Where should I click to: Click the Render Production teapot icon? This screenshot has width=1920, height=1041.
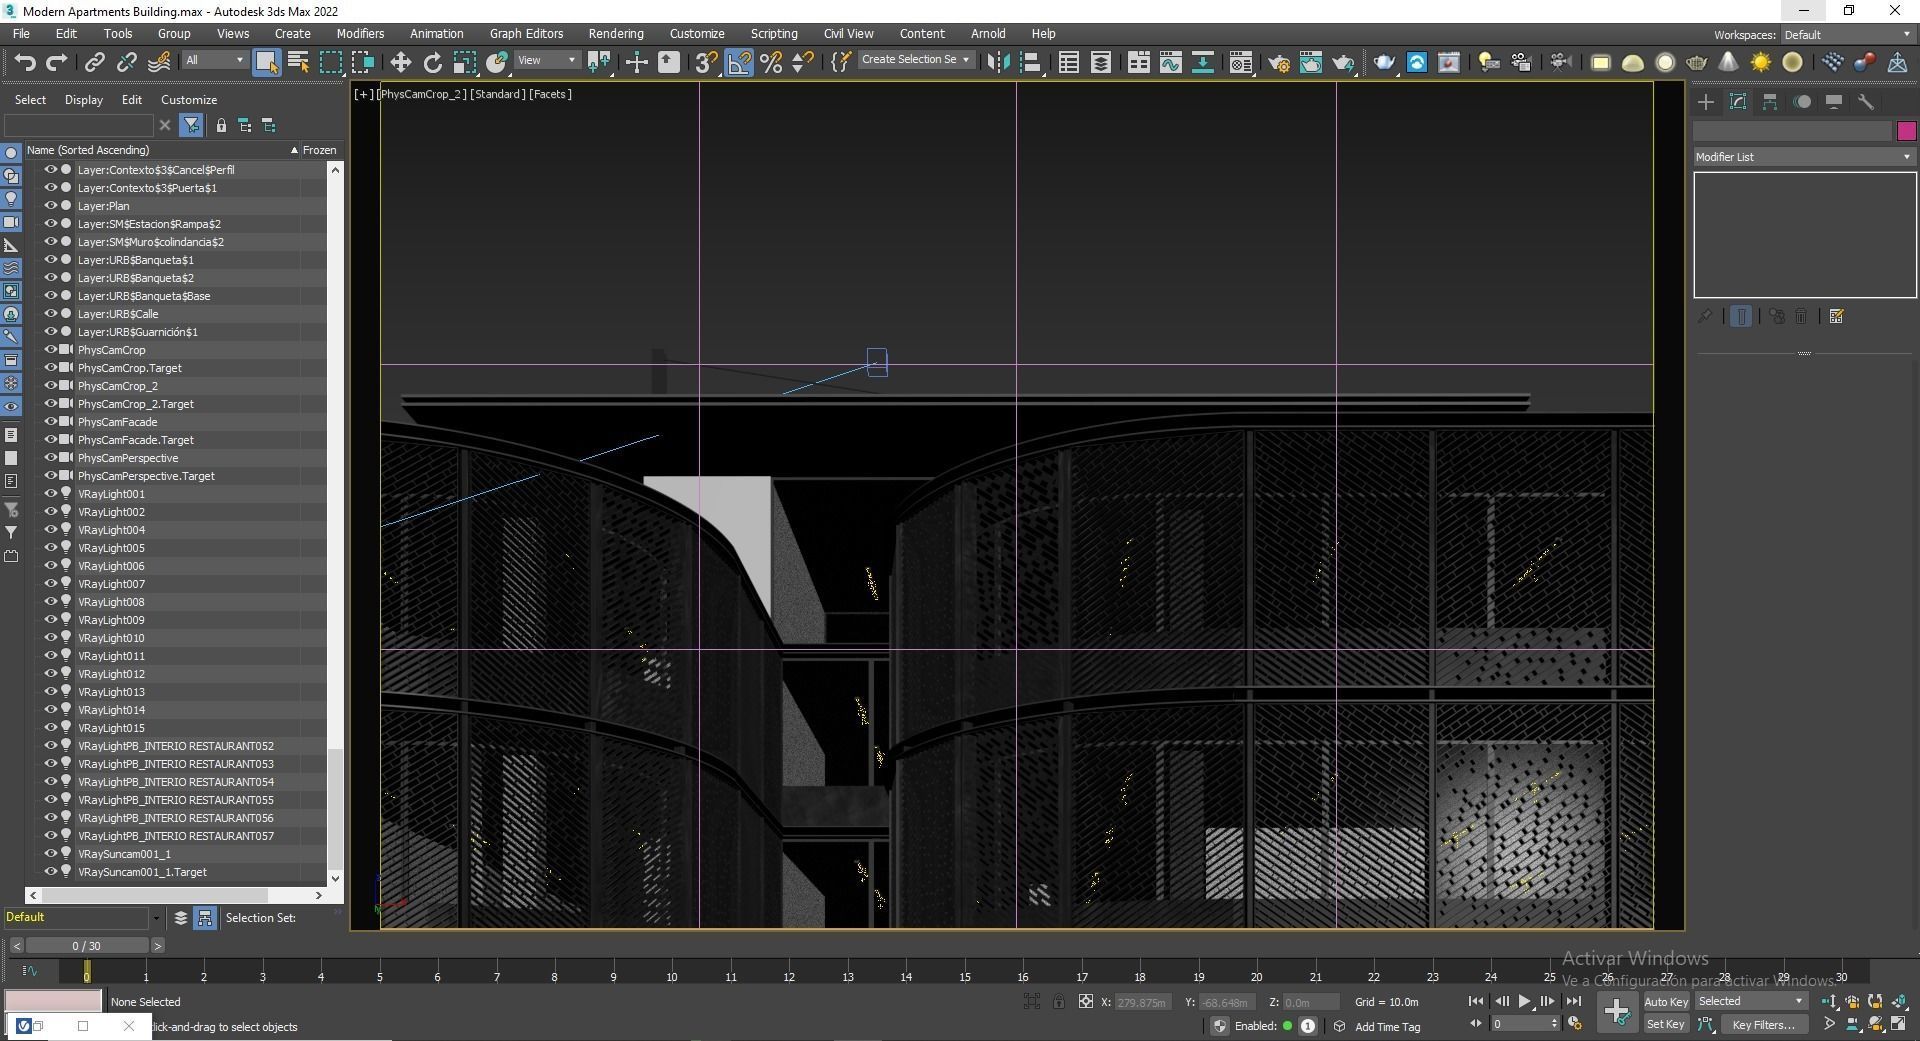[x=1343, y=62]
